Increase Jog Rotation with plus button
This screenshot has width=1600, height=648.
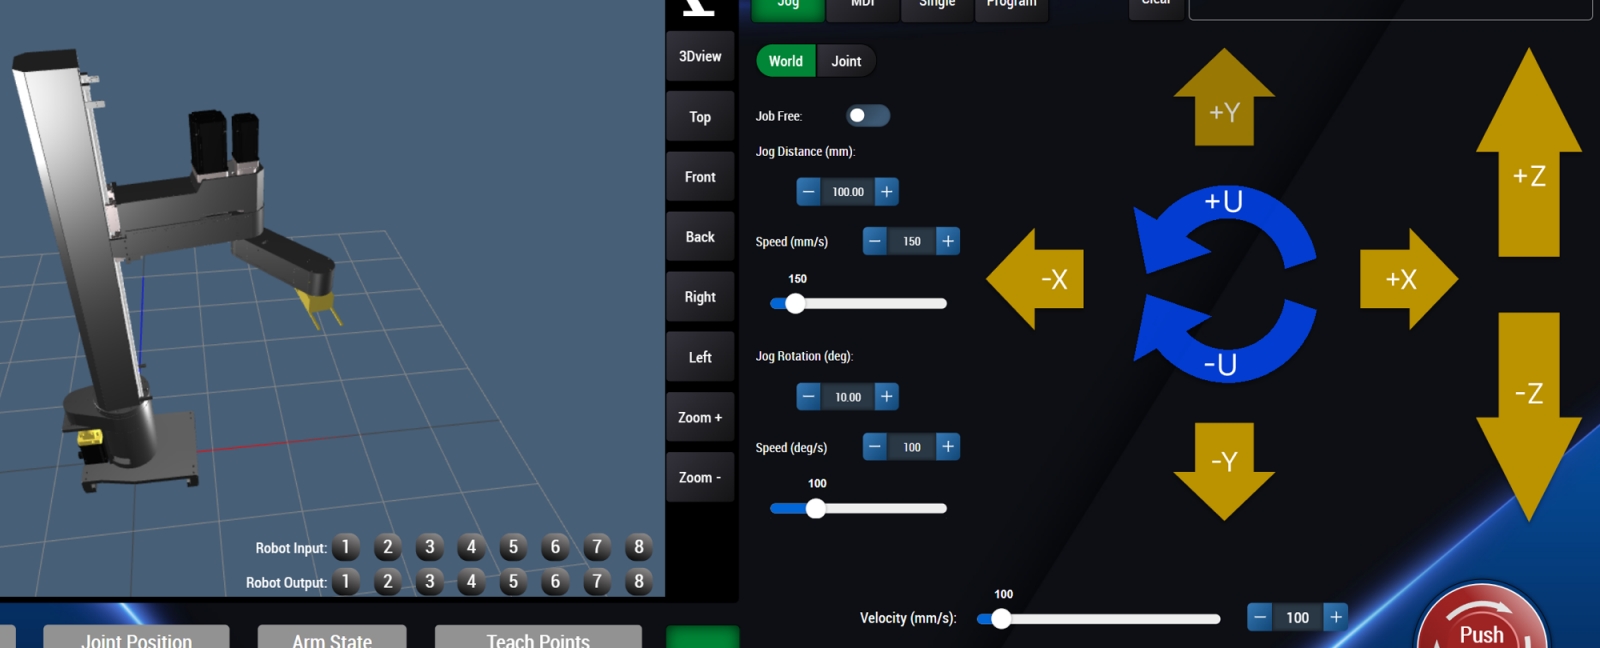tap(887, 397)
